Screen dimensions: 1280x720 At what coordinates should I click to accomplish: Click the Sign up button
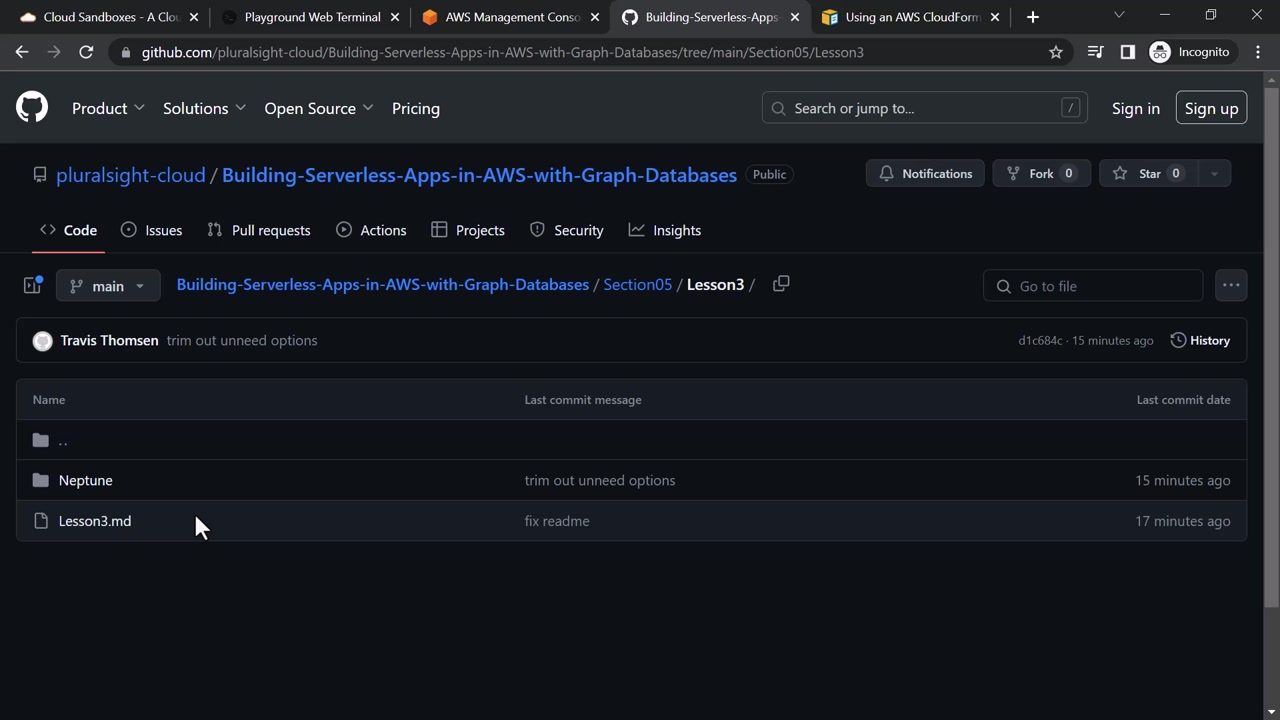point(1211,108)
